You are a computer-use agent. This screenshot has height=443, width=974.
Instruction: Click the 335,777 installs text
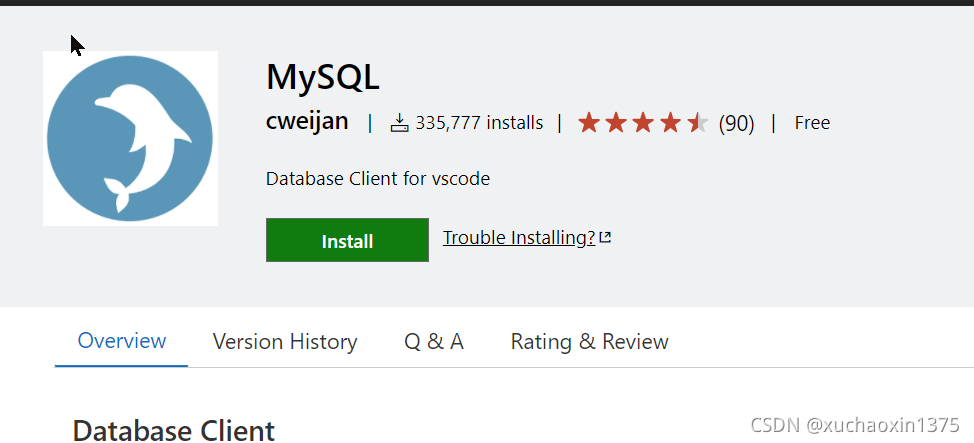[479, 123]
